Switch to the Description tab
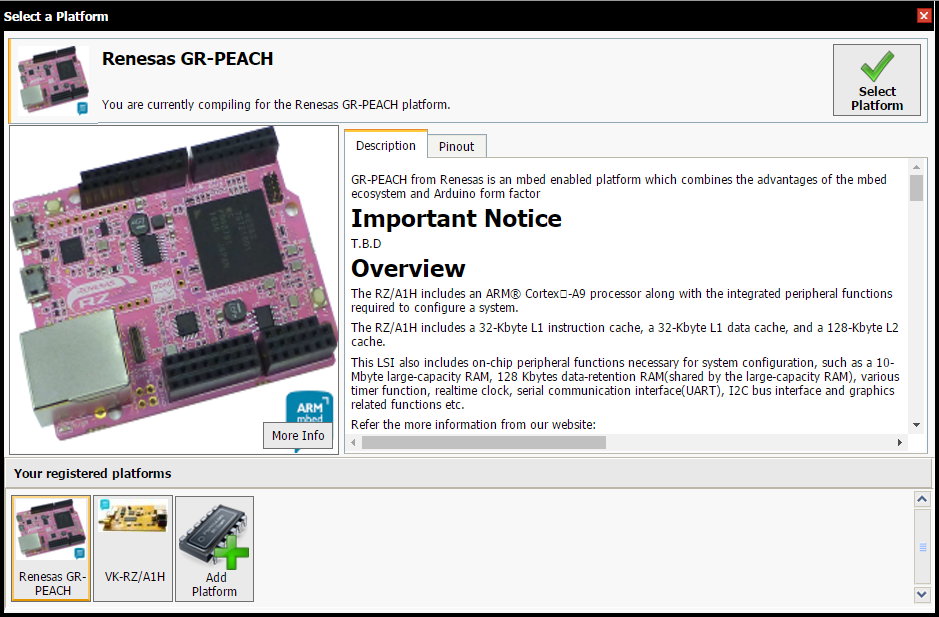 (385, 145)
